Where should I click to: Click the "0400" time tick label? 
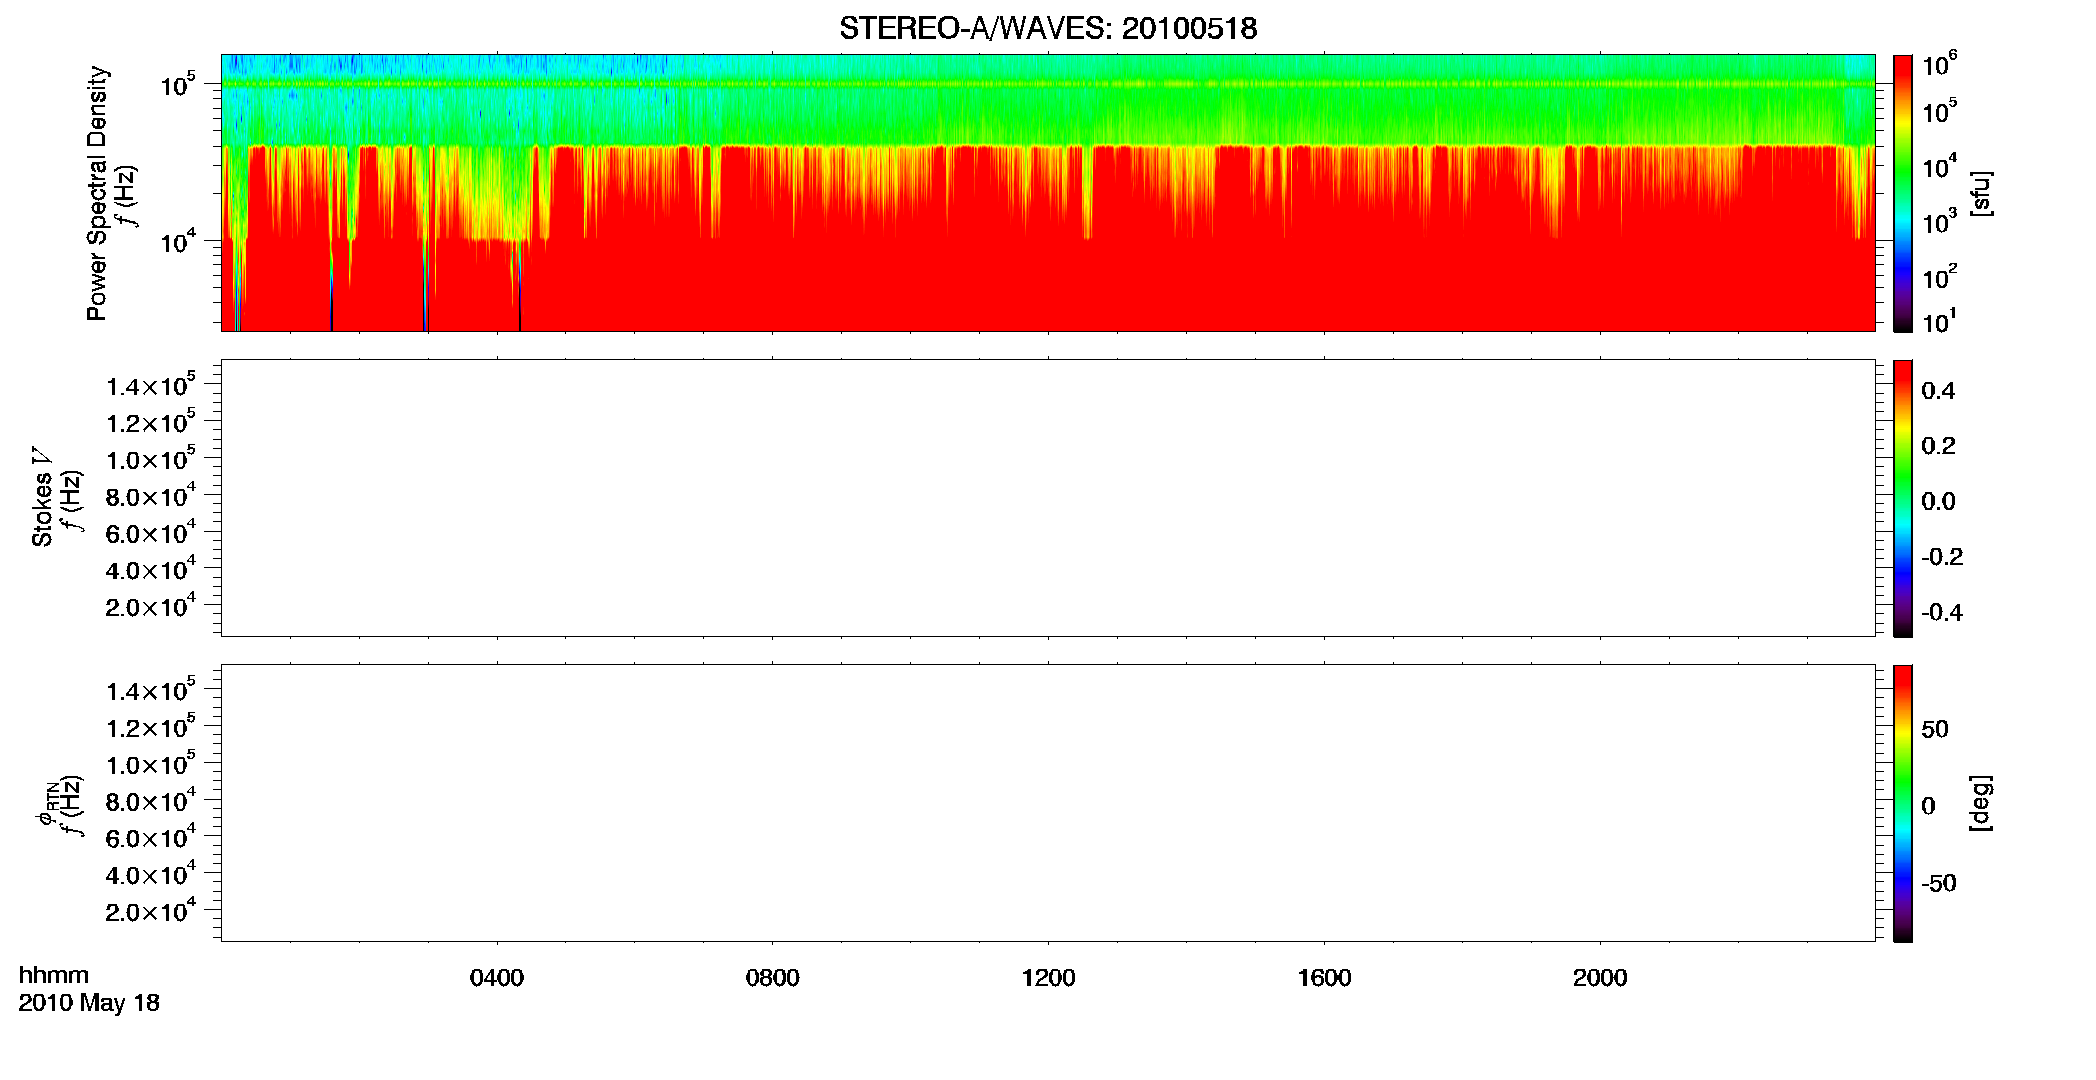(x=497, y=978)
